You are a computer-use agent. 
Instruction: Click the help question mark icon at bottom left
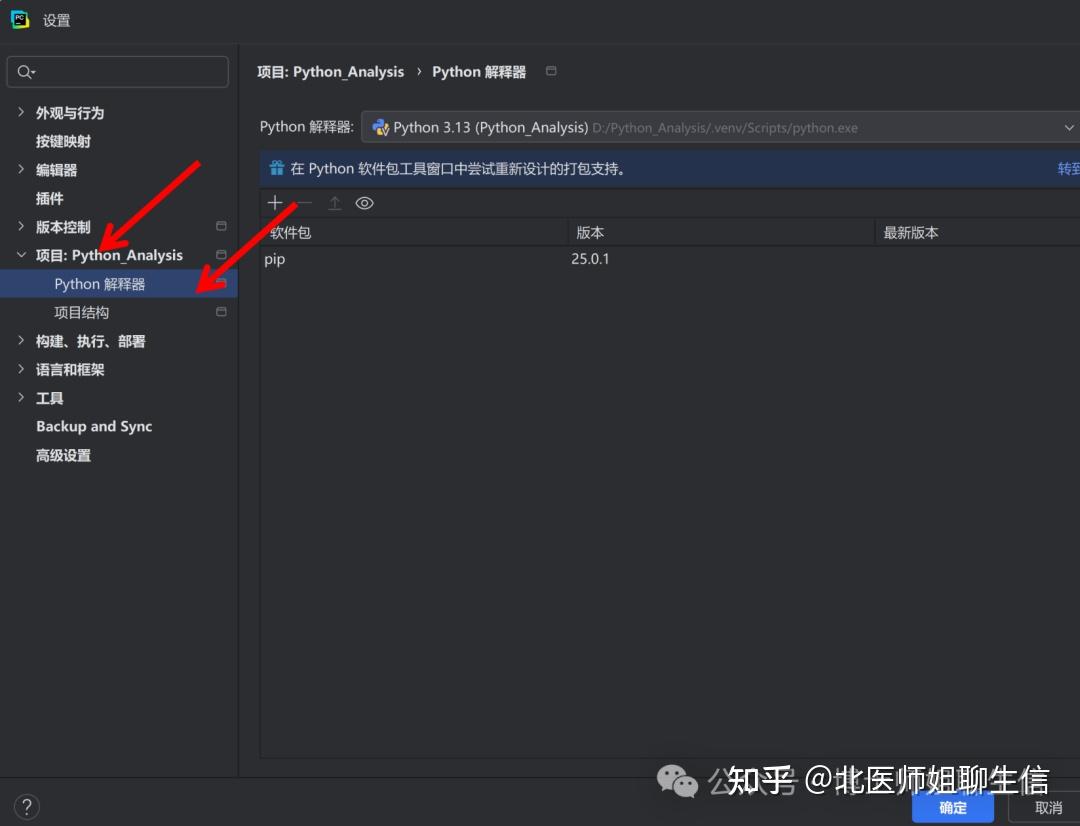26,806
